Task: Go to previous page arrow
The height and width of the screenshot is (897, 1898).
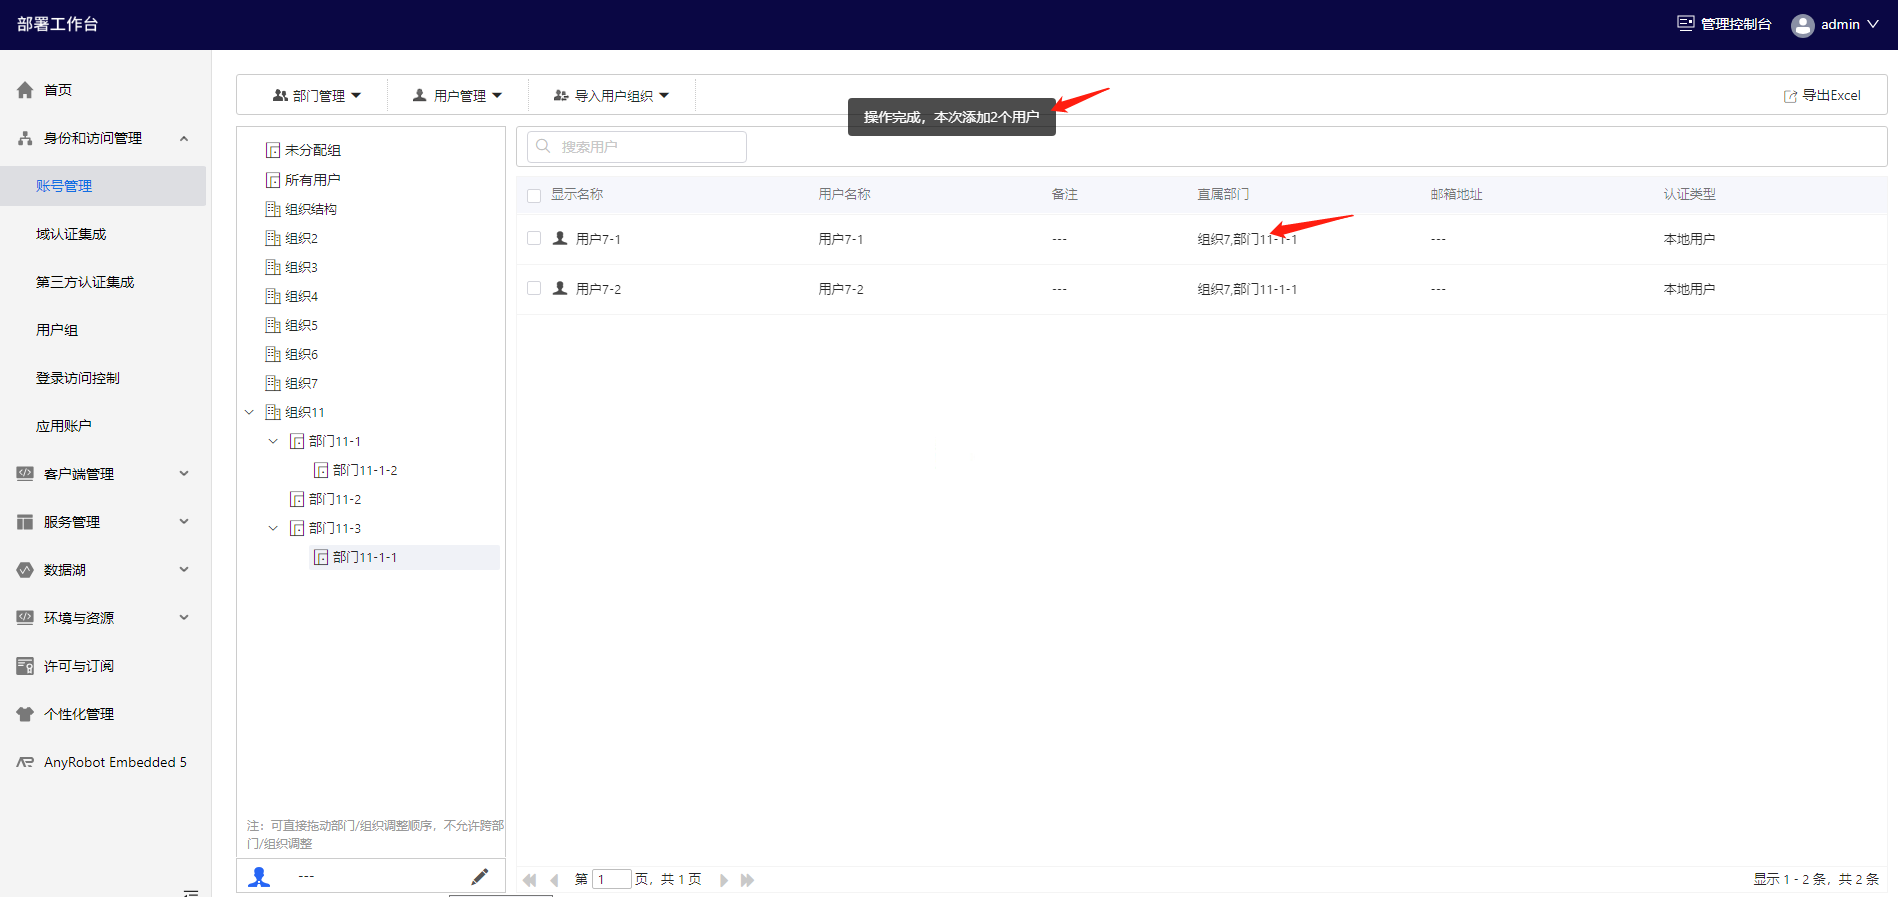Action: coord(554,880)
